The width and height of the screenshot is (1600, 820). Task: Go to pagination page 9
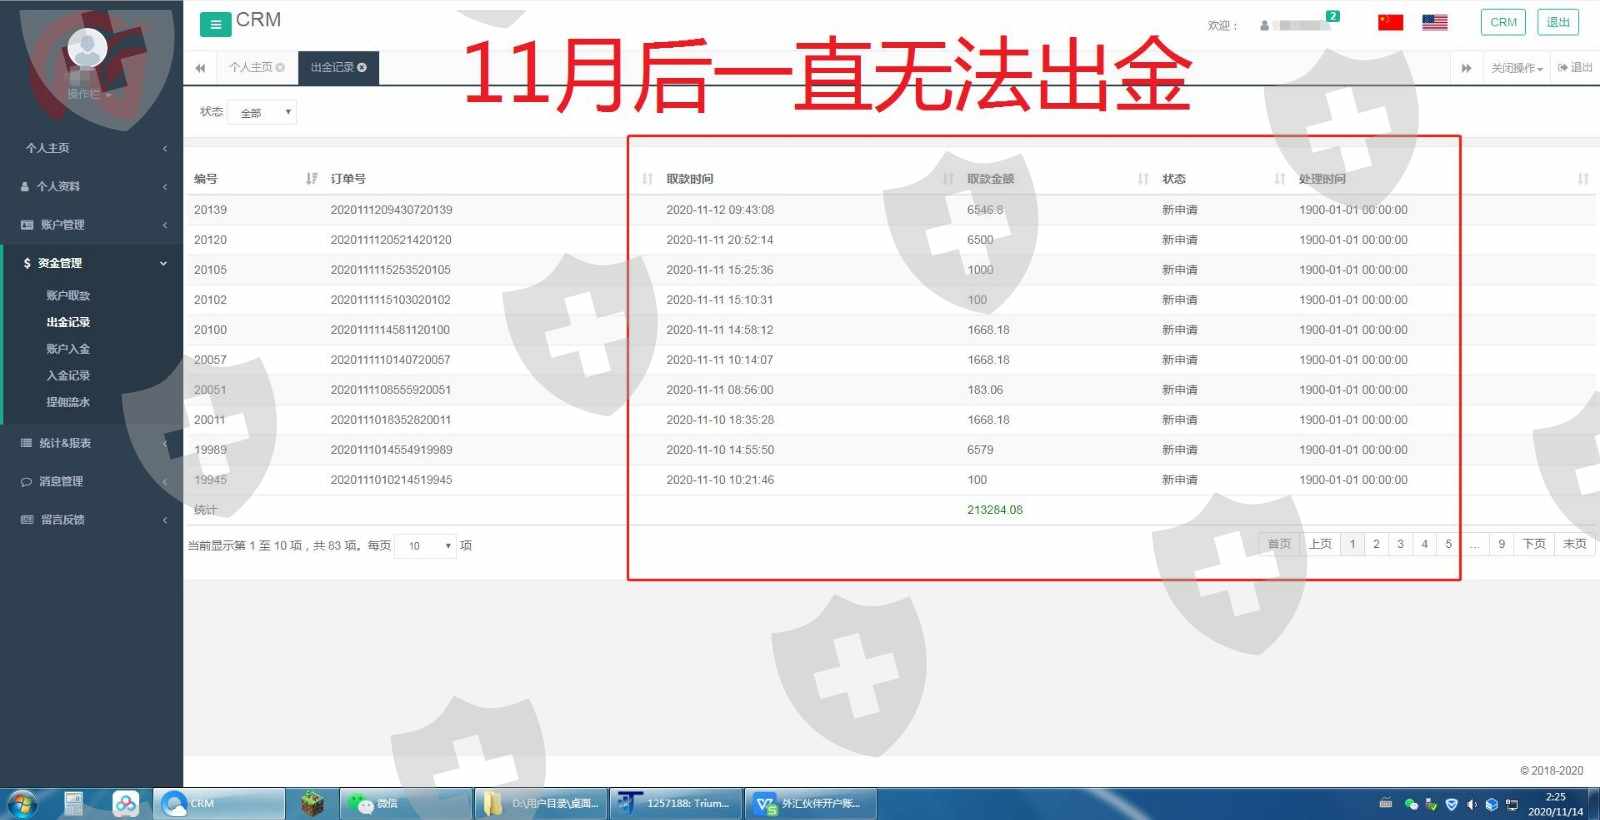(x=1501, y=544)
